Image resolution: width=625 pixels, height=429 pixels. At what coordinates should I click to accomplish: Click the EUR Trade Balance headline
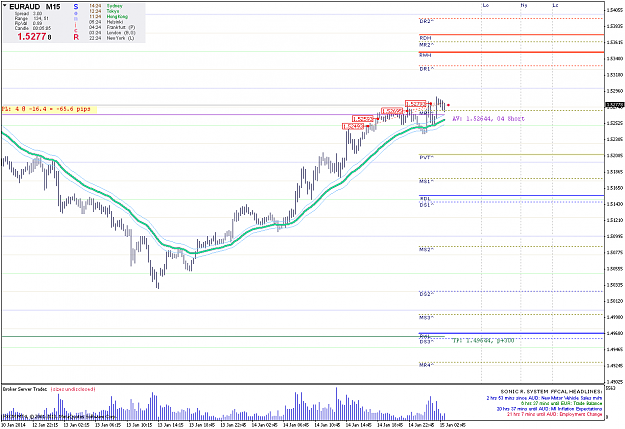(561, 403)
